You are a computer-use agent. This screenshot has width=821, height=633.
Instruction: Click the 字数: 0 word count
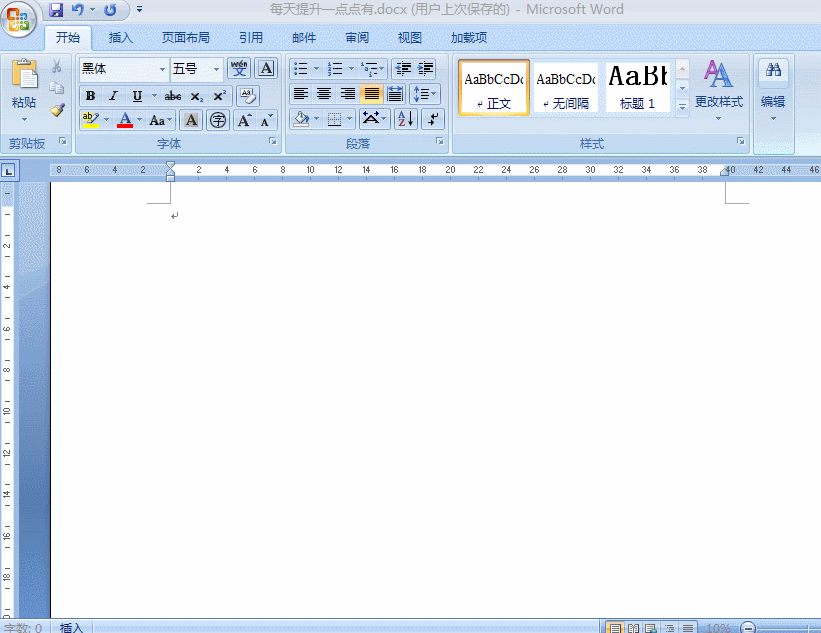(23, 628)
